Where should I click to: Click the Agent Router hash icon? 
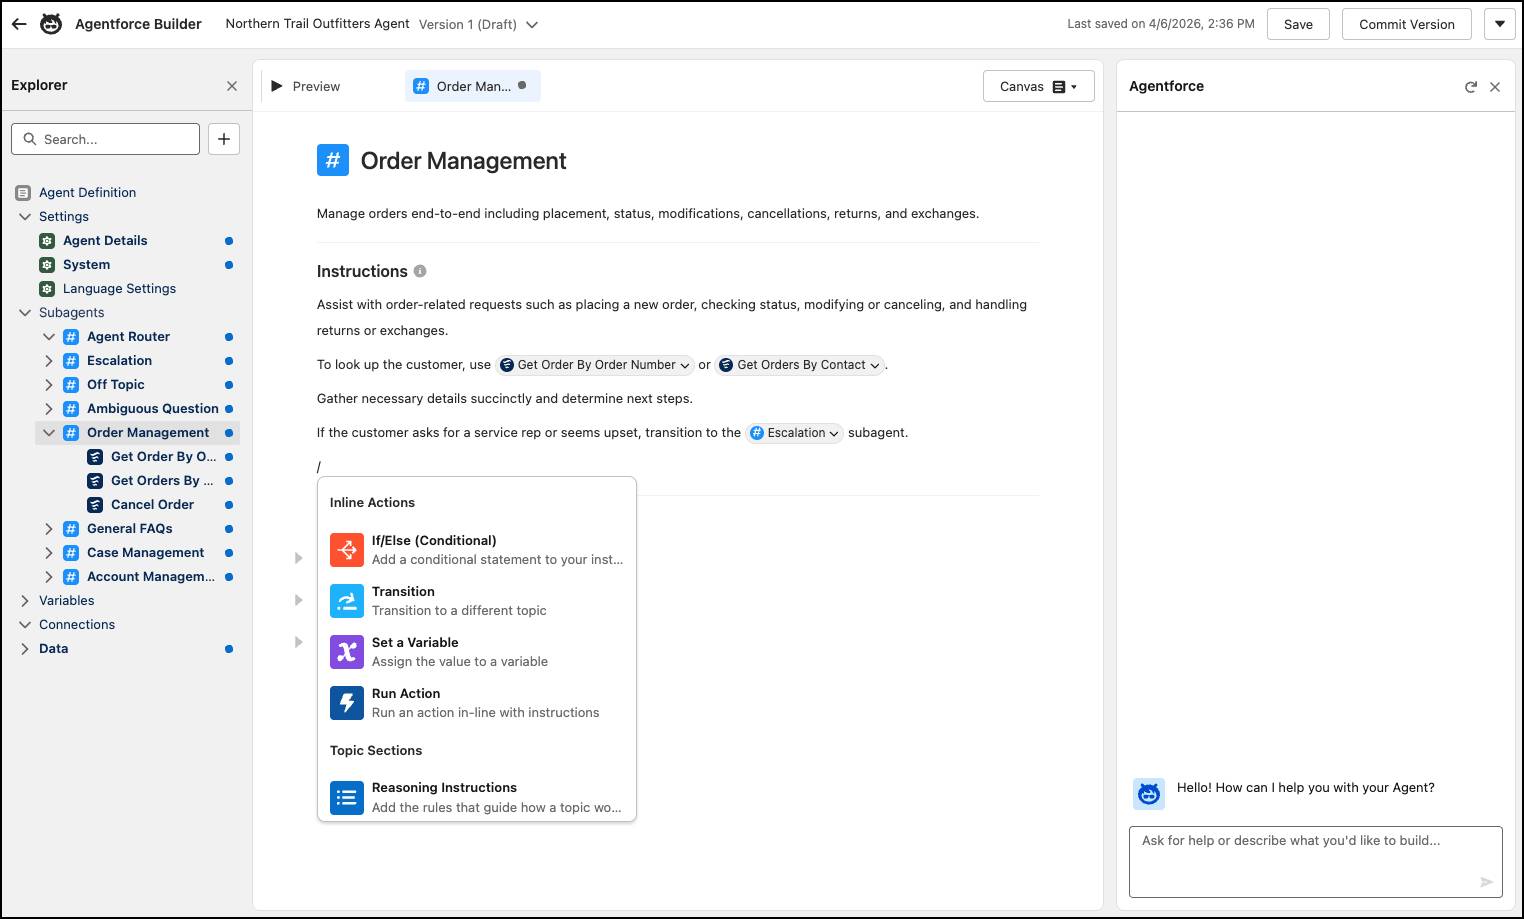[71, 336]
